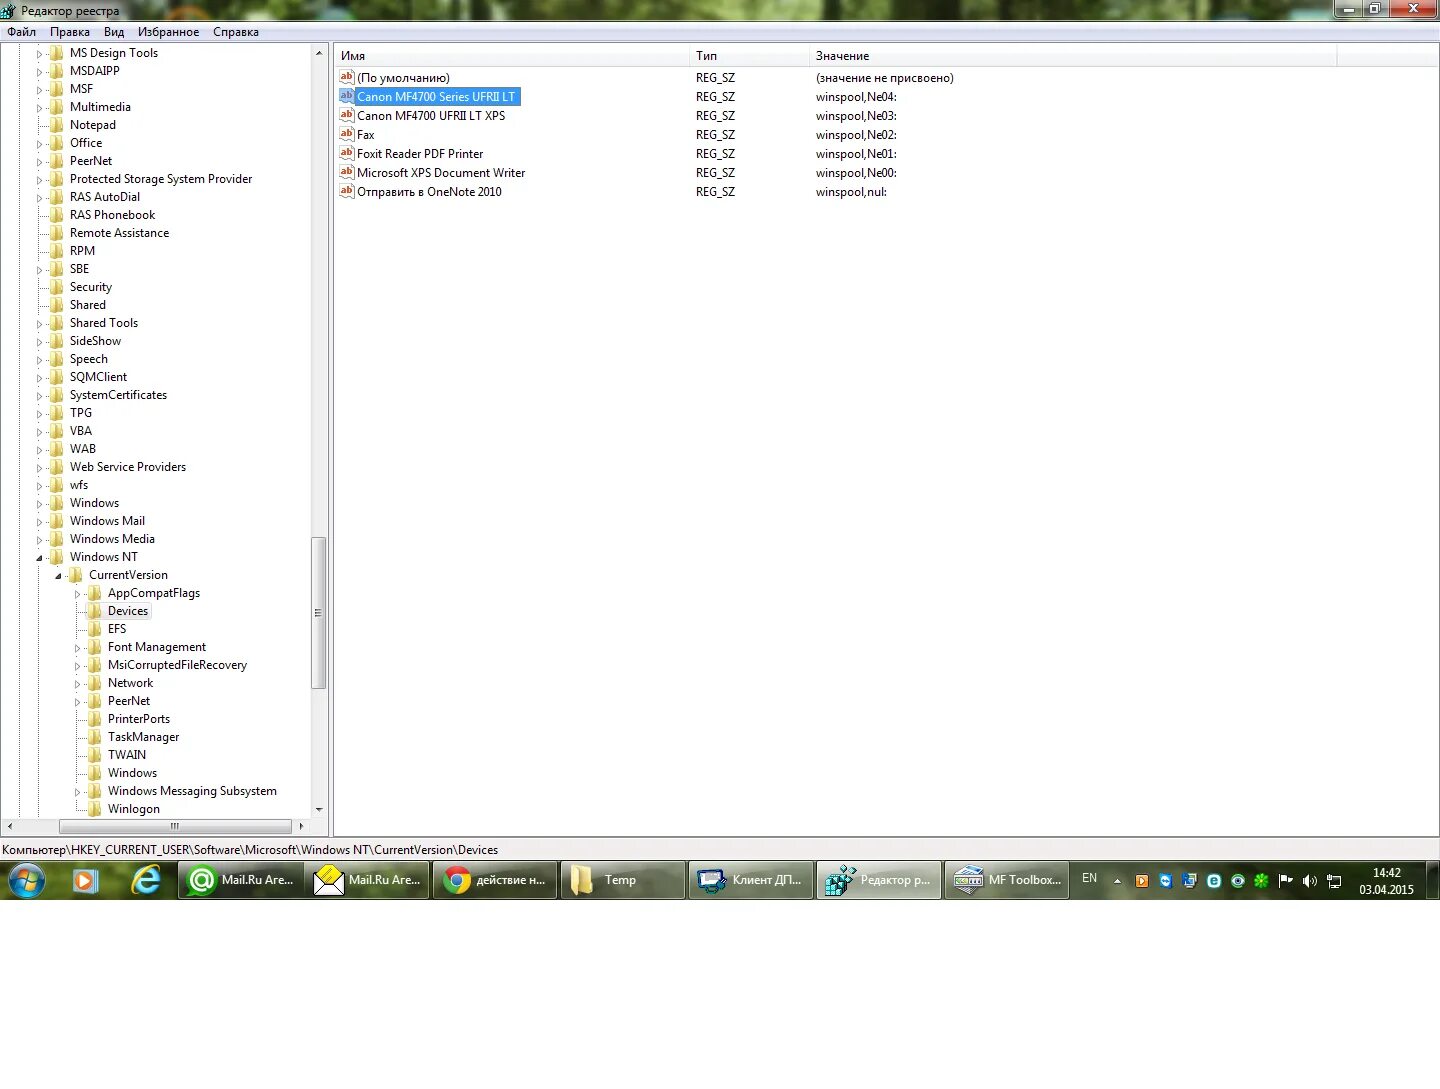The height and width of the screenshot is (1089, 1440).
Task: Expand the Windows Messaging Subsystem key
Action: tap(77, 792)
